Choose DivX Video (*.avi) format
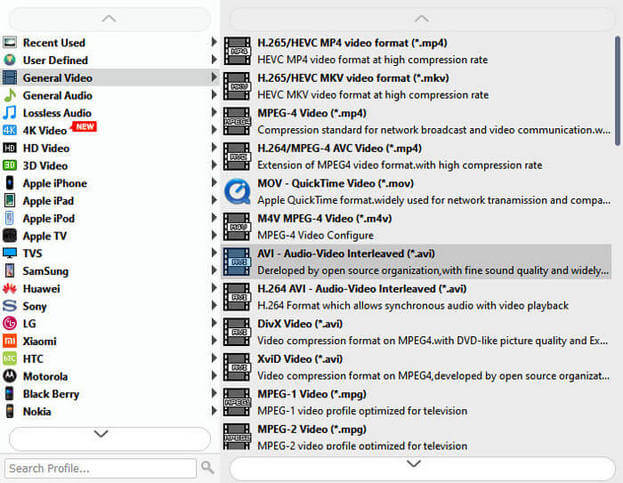This screenshot has height=483, width=623. click(x=416, y=332)
